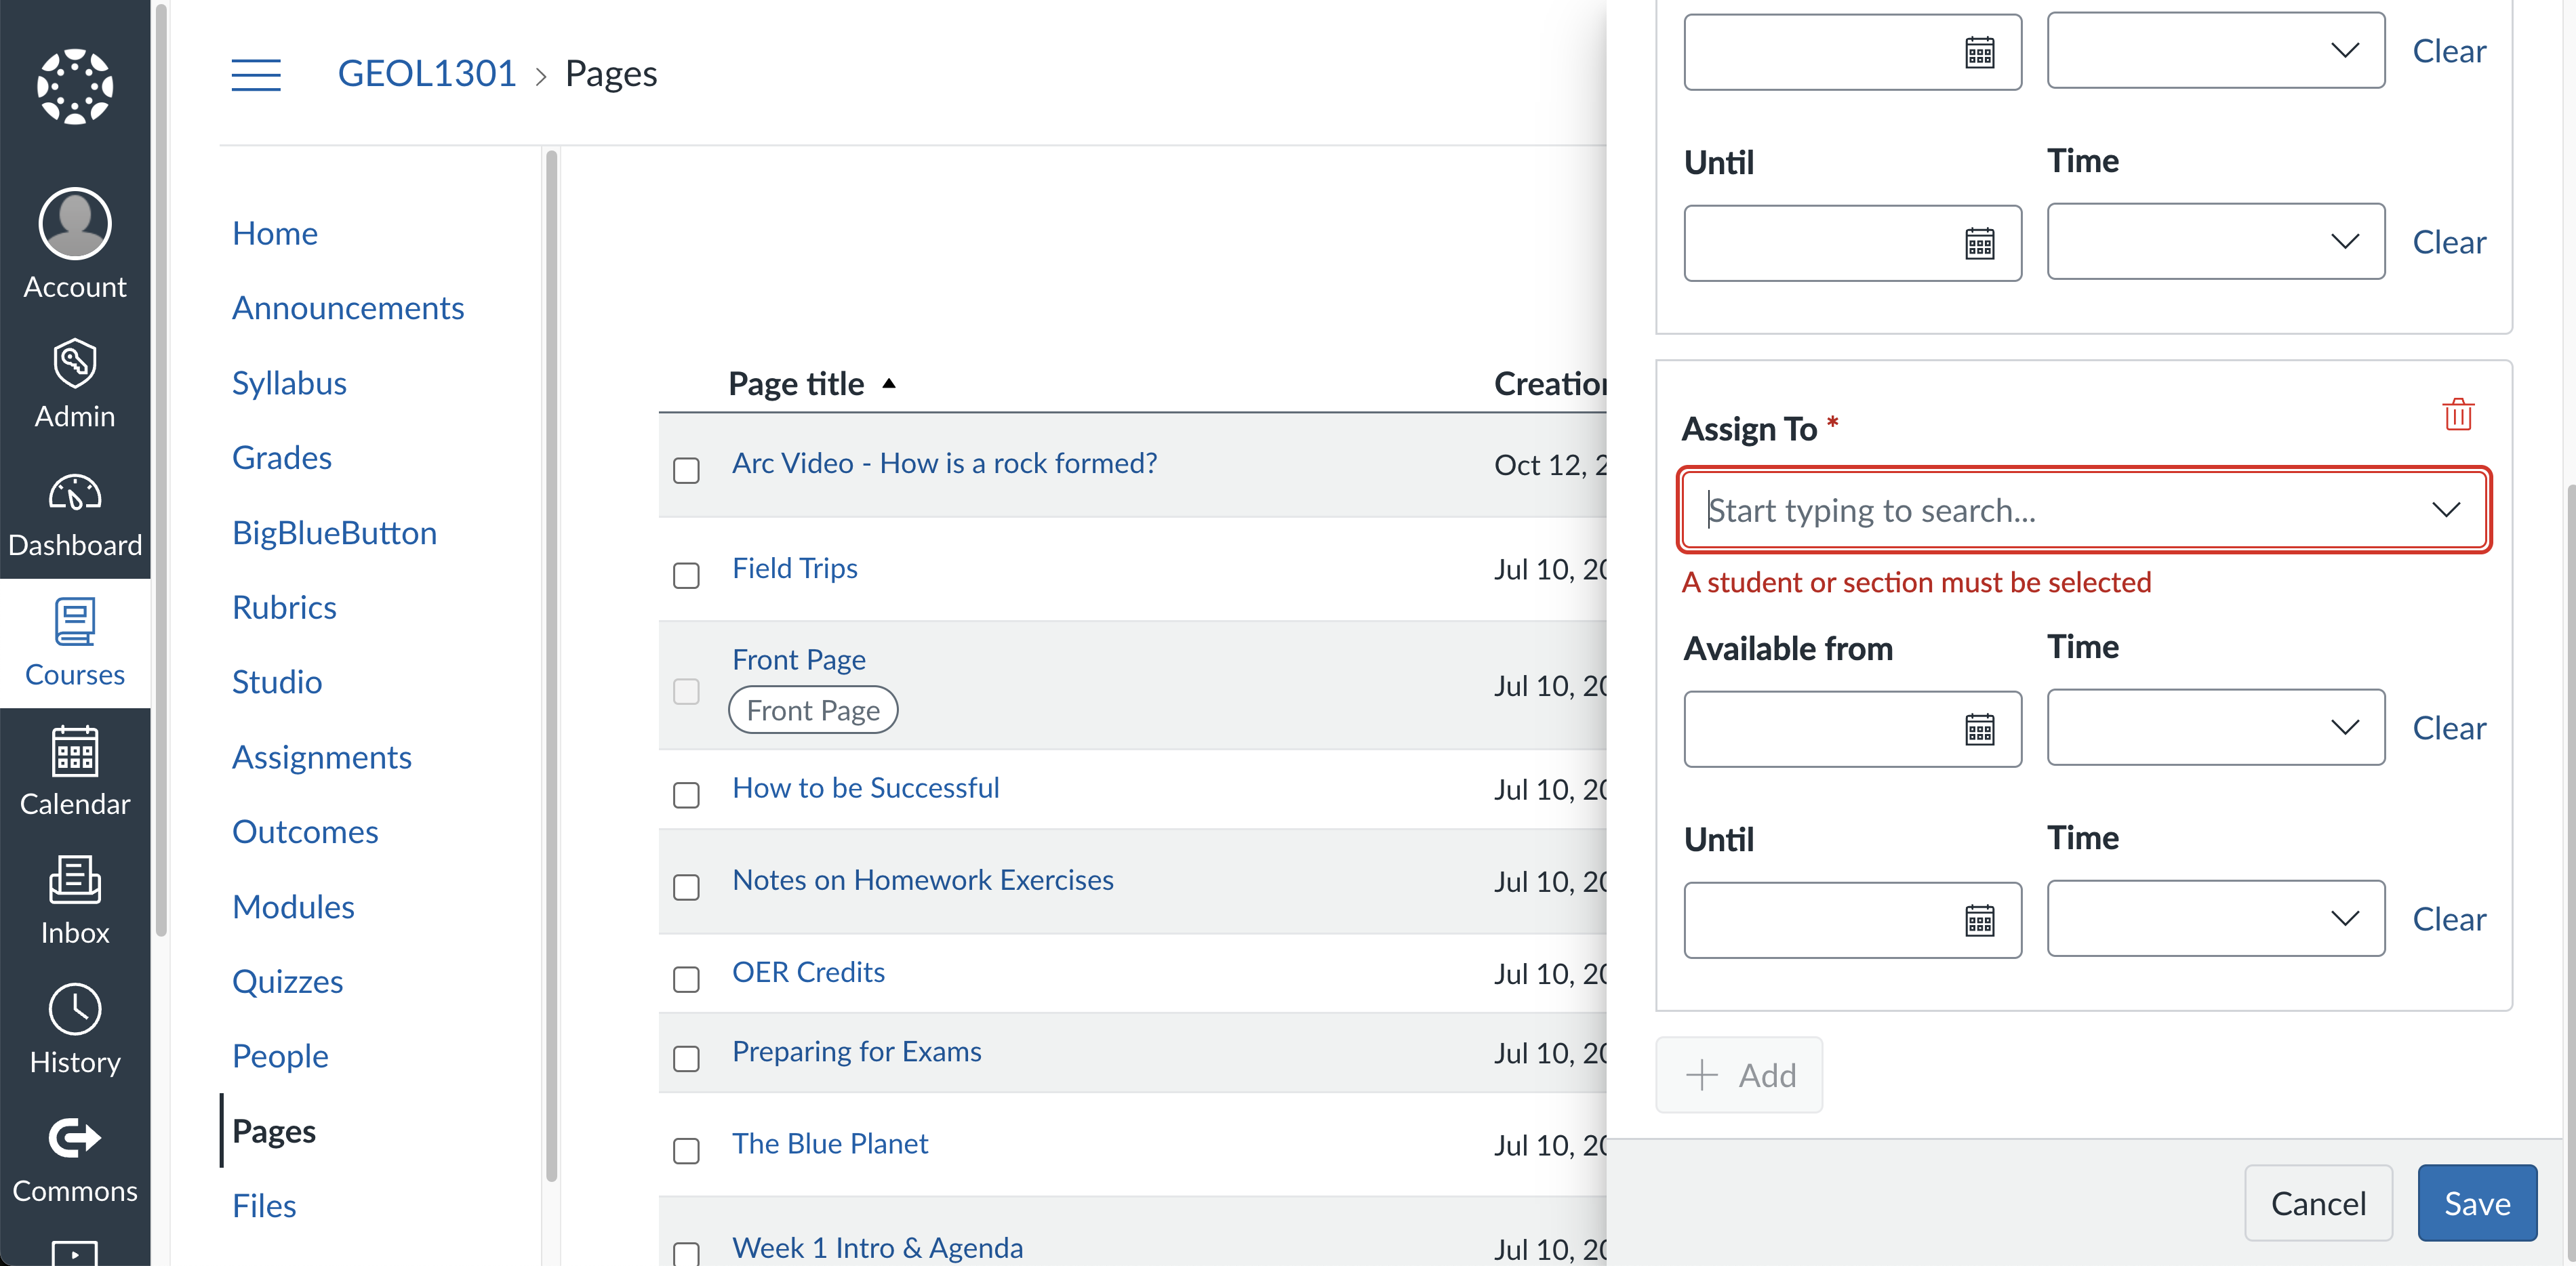Viewport: 2576px width, 1266px height.
Task: Check the Field Trips page checkbox
Action: [686, 575]
